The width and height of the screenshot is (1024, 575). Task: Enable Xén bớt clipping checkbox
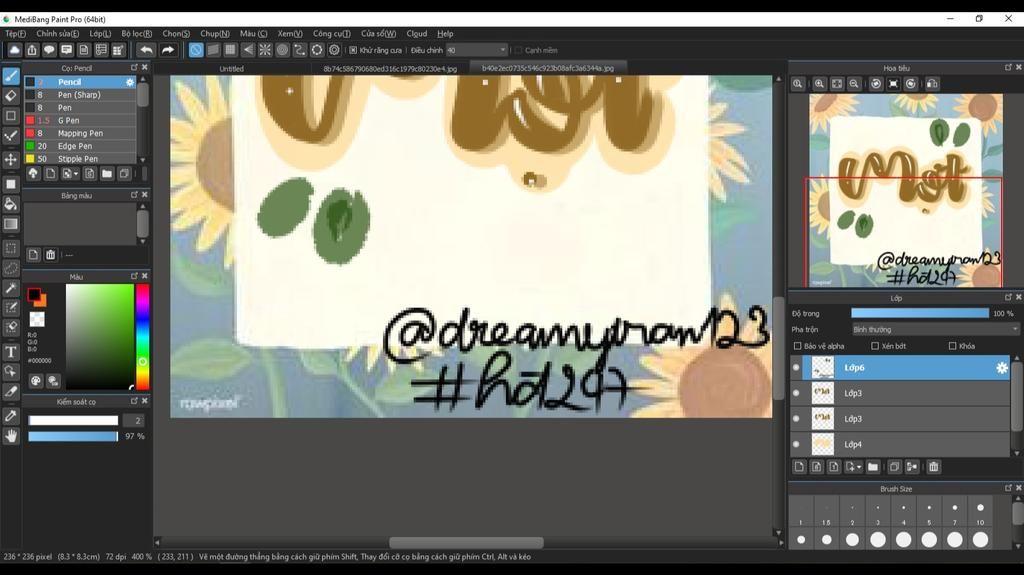click(875, 346)
